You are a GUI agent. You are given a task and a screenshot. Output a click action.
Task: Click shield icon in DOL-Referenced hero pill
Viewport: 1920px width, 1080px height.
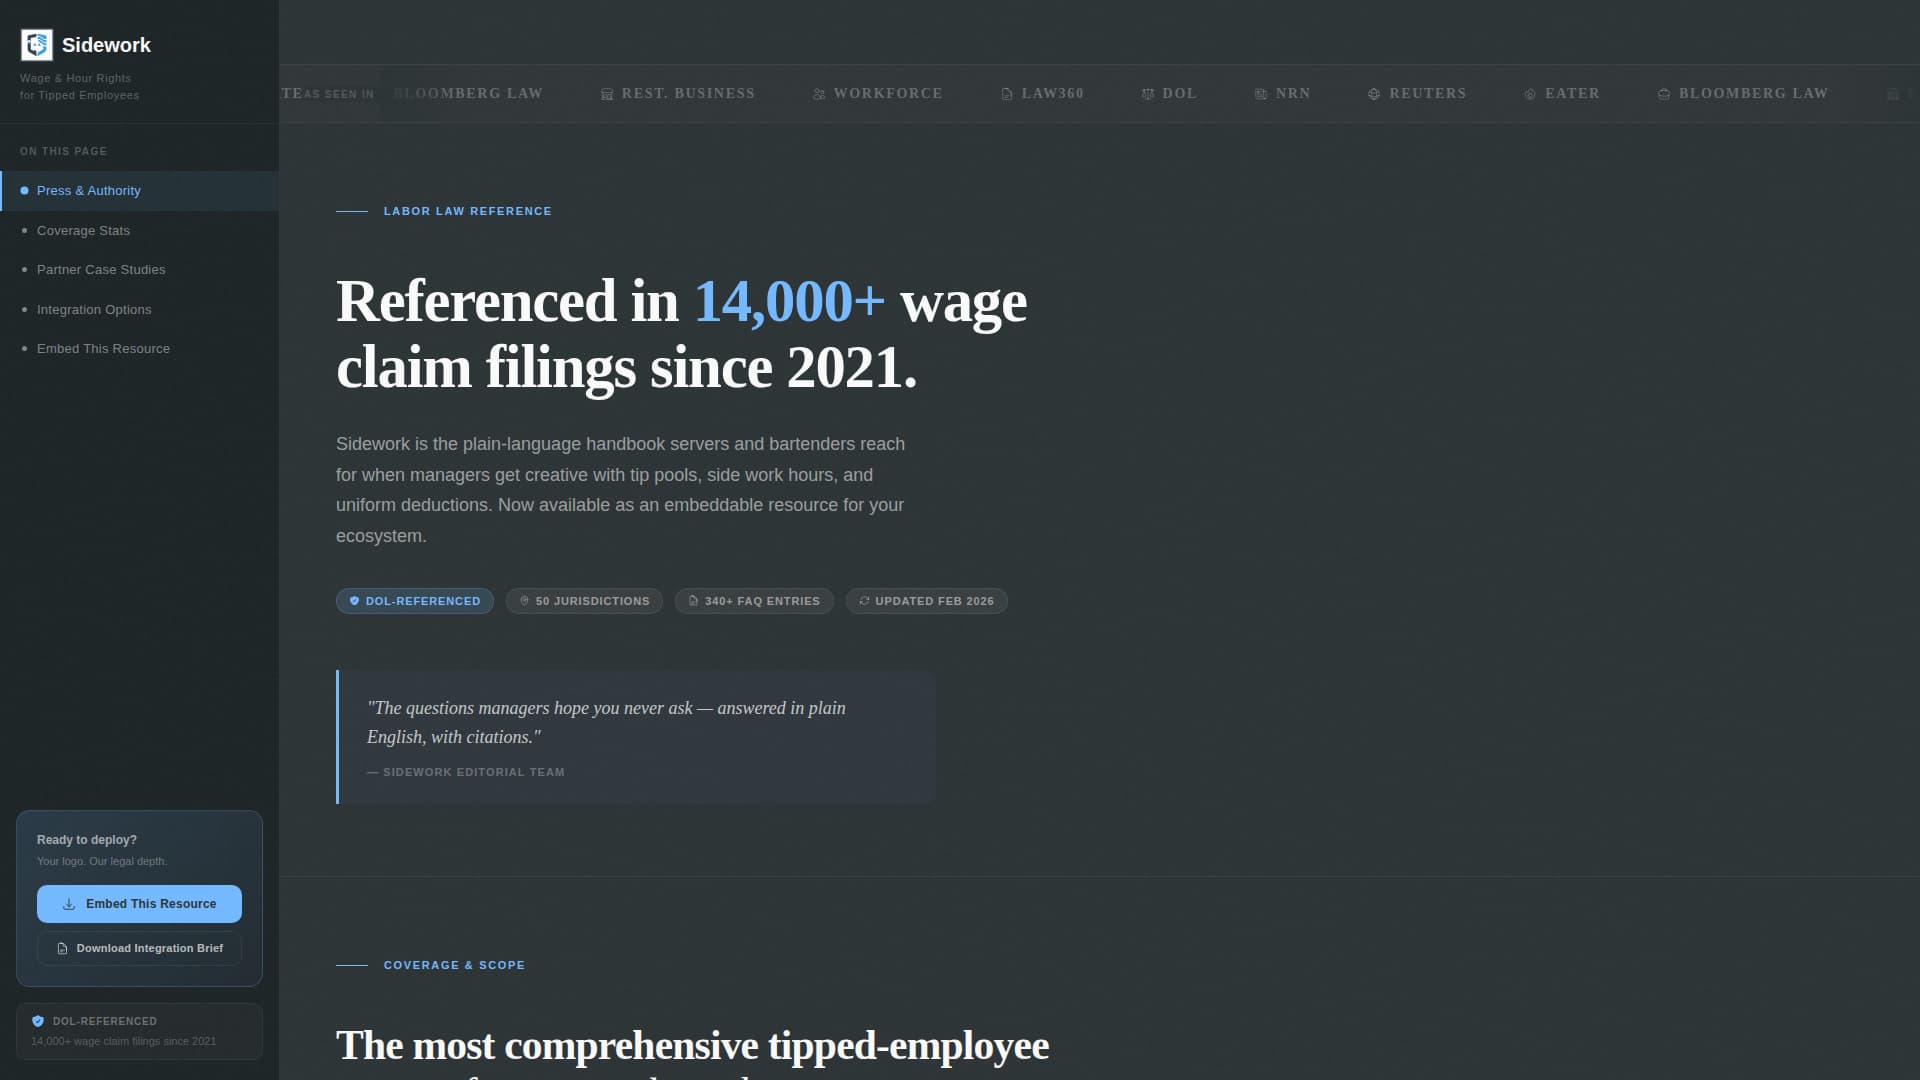354,601
